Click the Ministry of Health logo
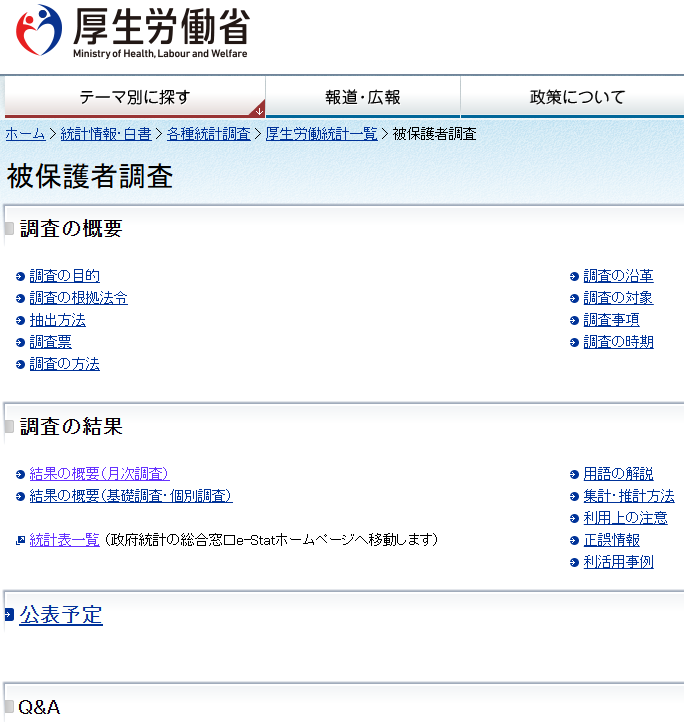Screen dimensions: 684x722 pyautogui.click(x=132, y=32)
